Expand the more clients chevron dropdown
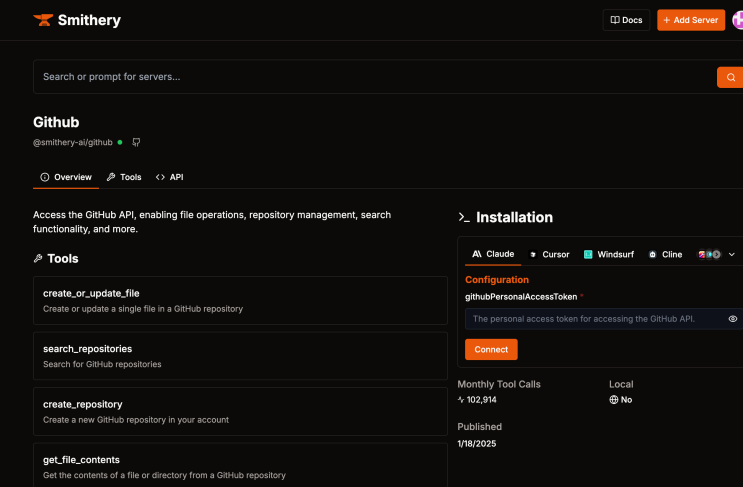 (732, 254)
